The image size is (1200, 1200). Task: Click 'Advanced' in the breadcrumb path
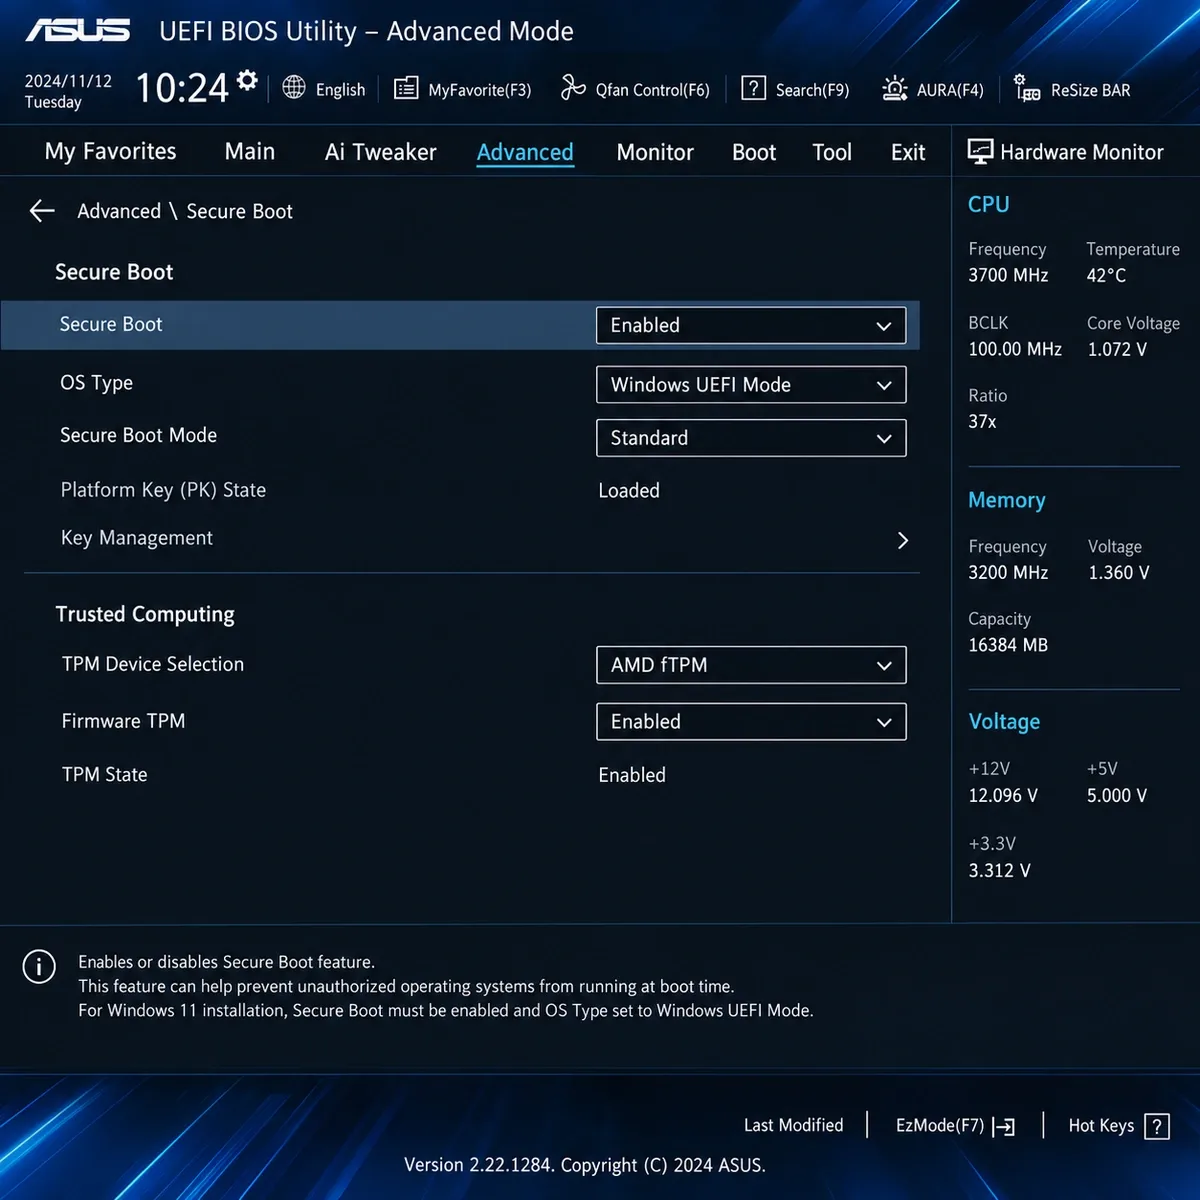(x=119, y=211)
